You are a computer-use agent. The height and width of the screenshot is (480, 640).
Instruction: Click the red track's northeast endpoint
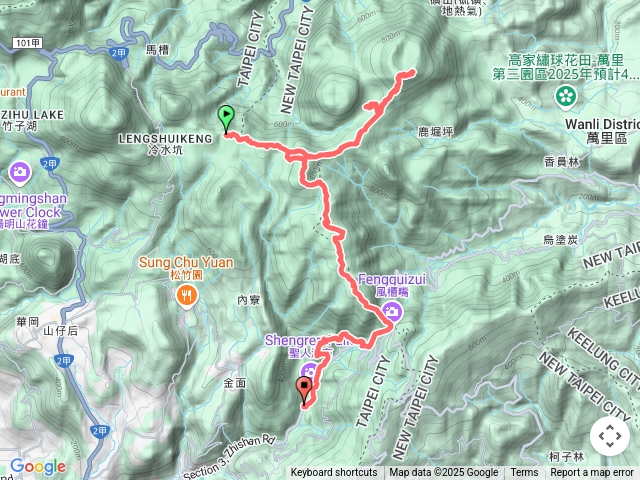[x=413, y=73]
